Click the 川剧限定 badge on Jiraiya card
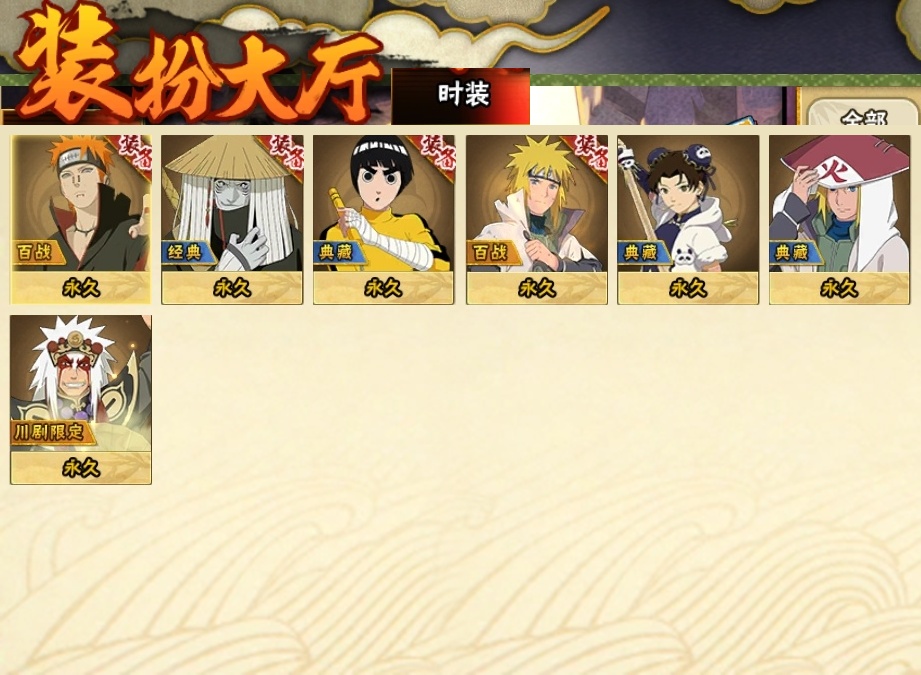 pos(51,432)
